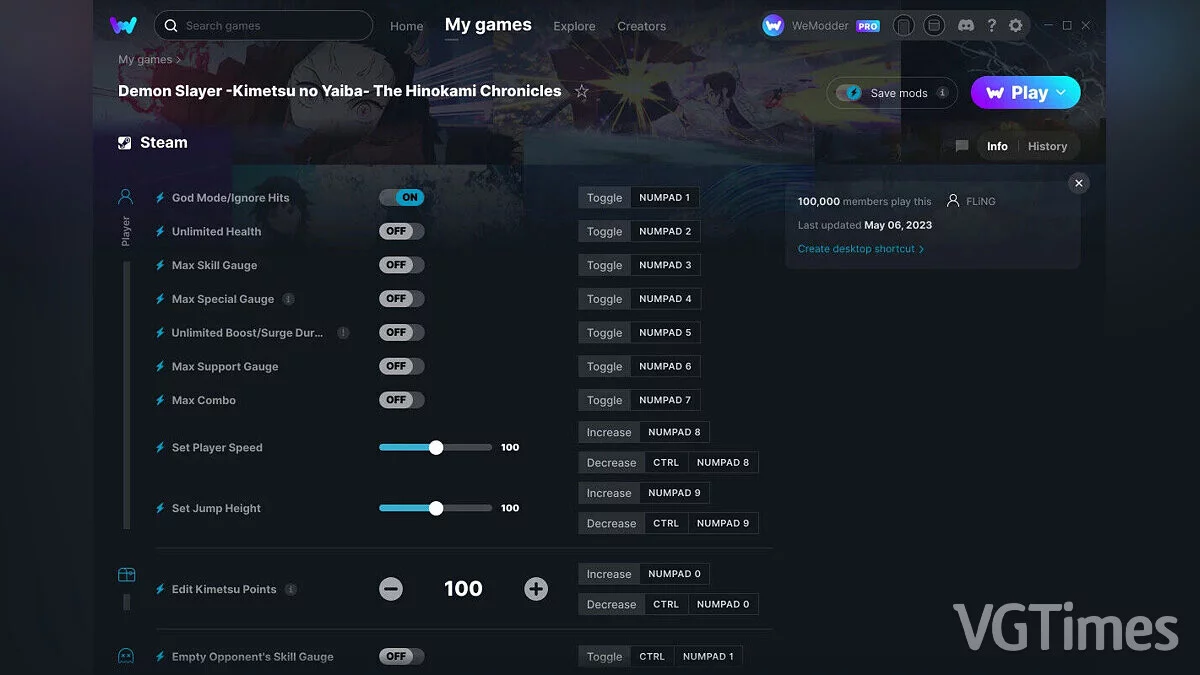Click the second square icon before Discord

pos(934,26)
